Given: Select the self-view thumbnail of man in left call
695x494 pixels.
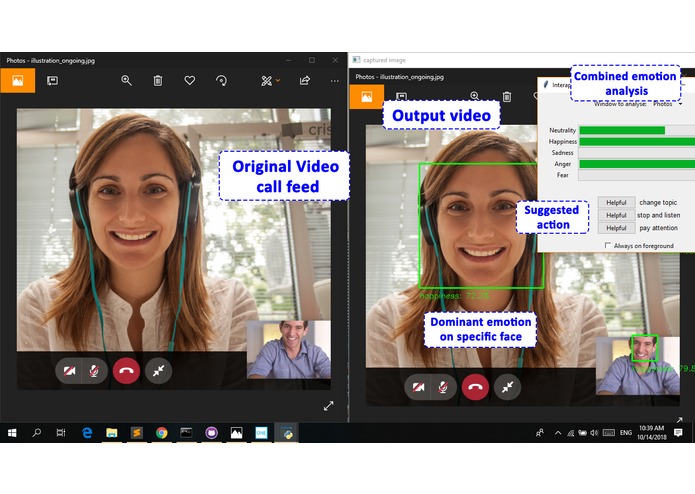Looking at the screenshot, I should point(289,350).
